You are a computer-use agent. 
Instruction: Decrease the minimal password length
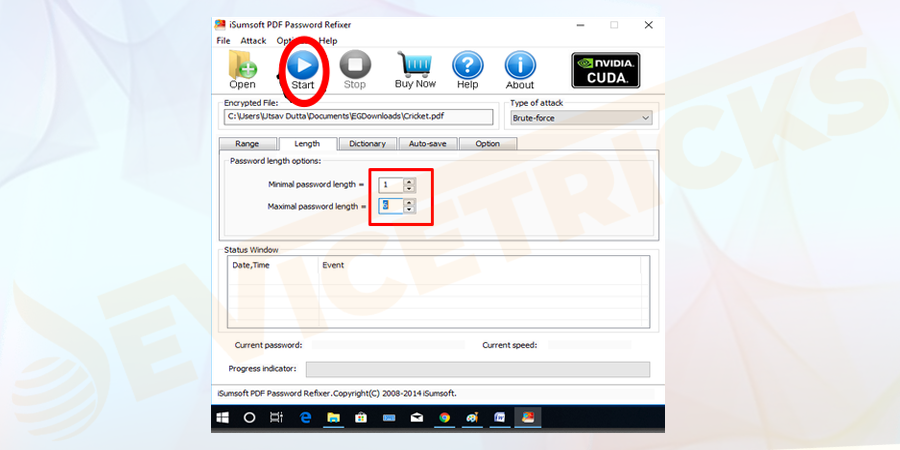tap(409, 188)
